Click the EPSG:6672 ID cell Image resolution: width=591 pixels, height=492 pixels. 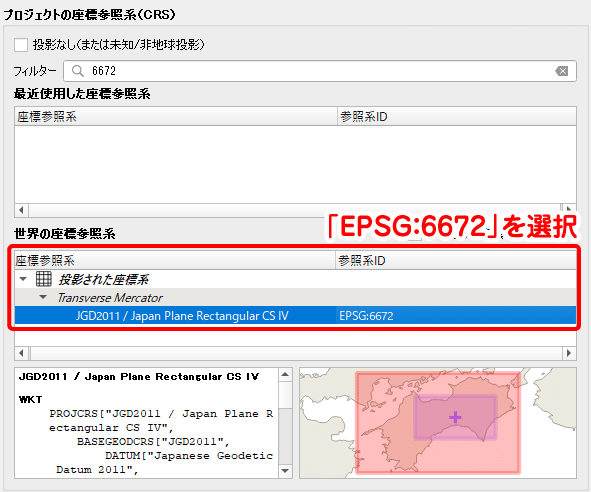tap(366, 316)
